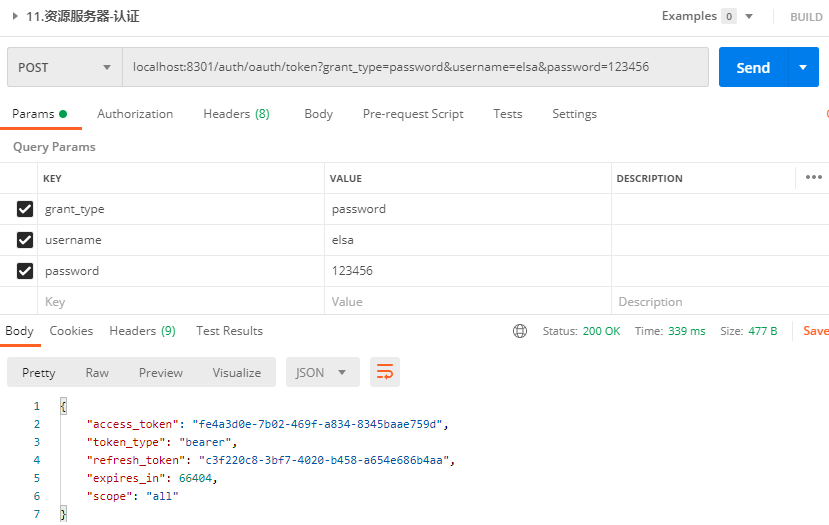This screenshot has height=525, width=829.
Task: Open the request Body tab
Action: click(x=318, y=114)
